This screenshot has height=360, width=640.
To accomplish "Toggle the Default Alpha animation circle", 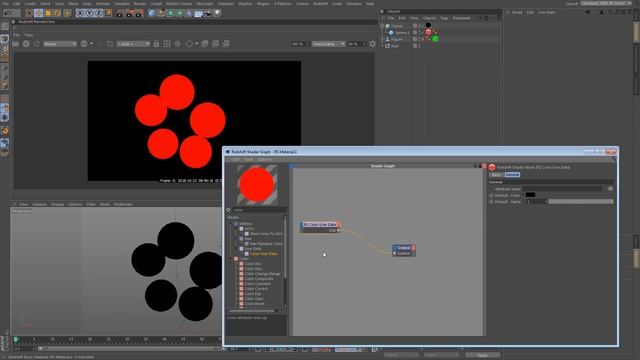I will [x=491, y=202].
